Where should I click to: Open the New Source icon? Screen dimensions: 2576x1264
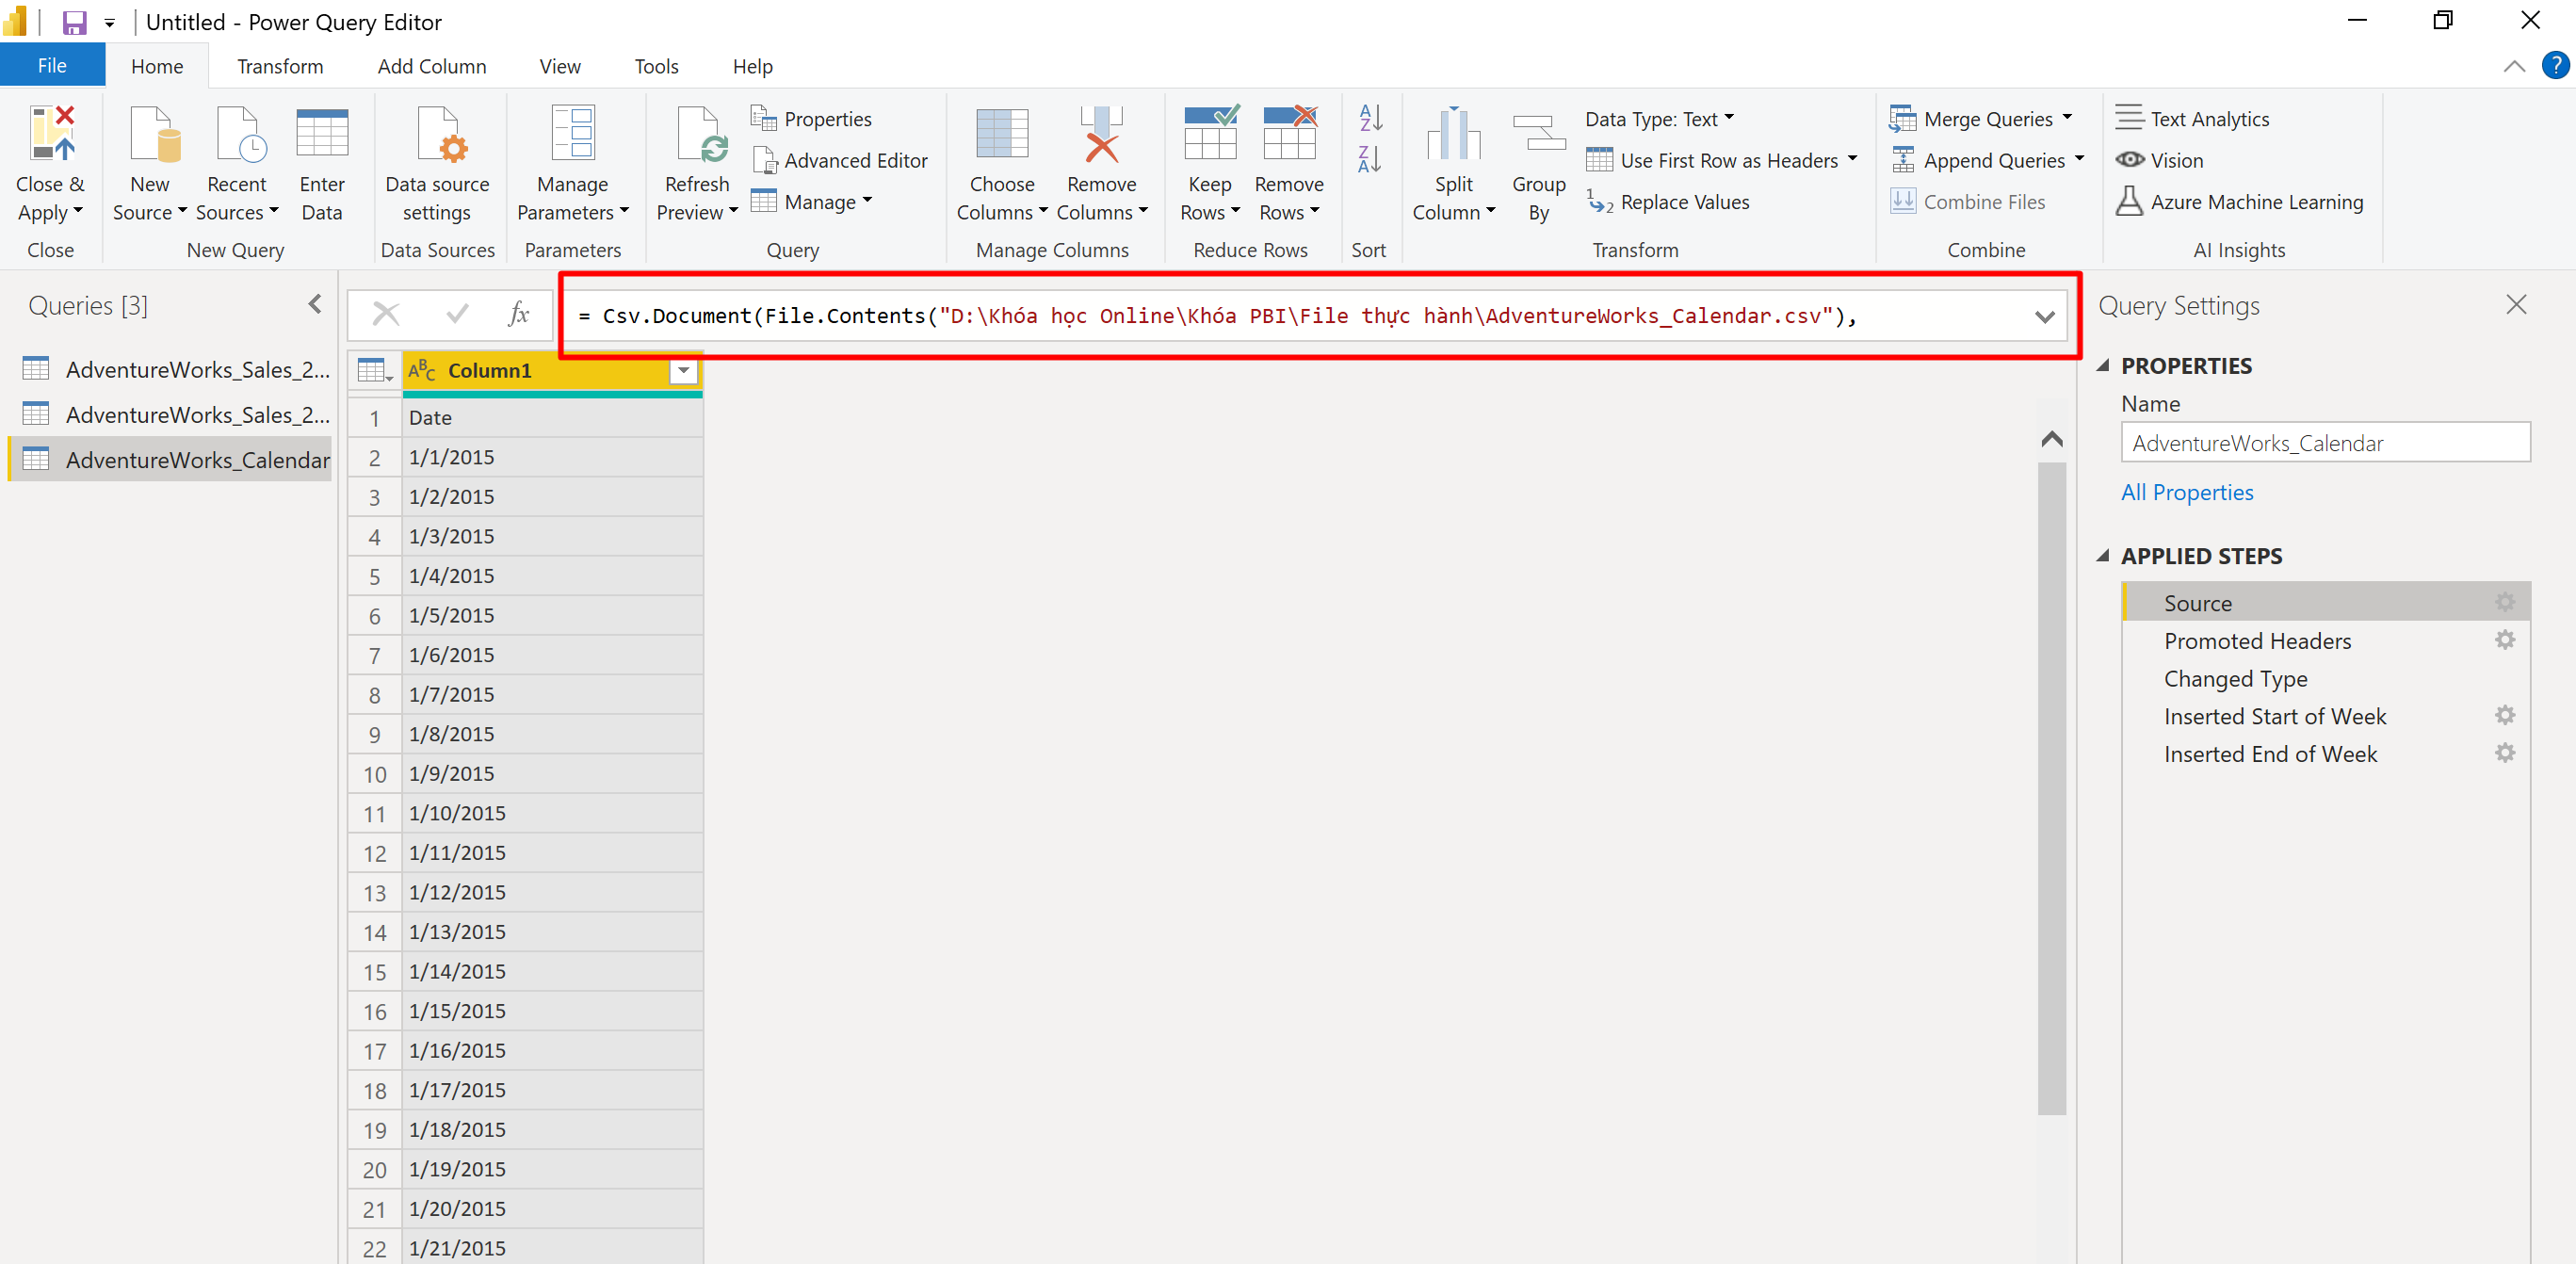pyautogui.click(x=154, y=134)
